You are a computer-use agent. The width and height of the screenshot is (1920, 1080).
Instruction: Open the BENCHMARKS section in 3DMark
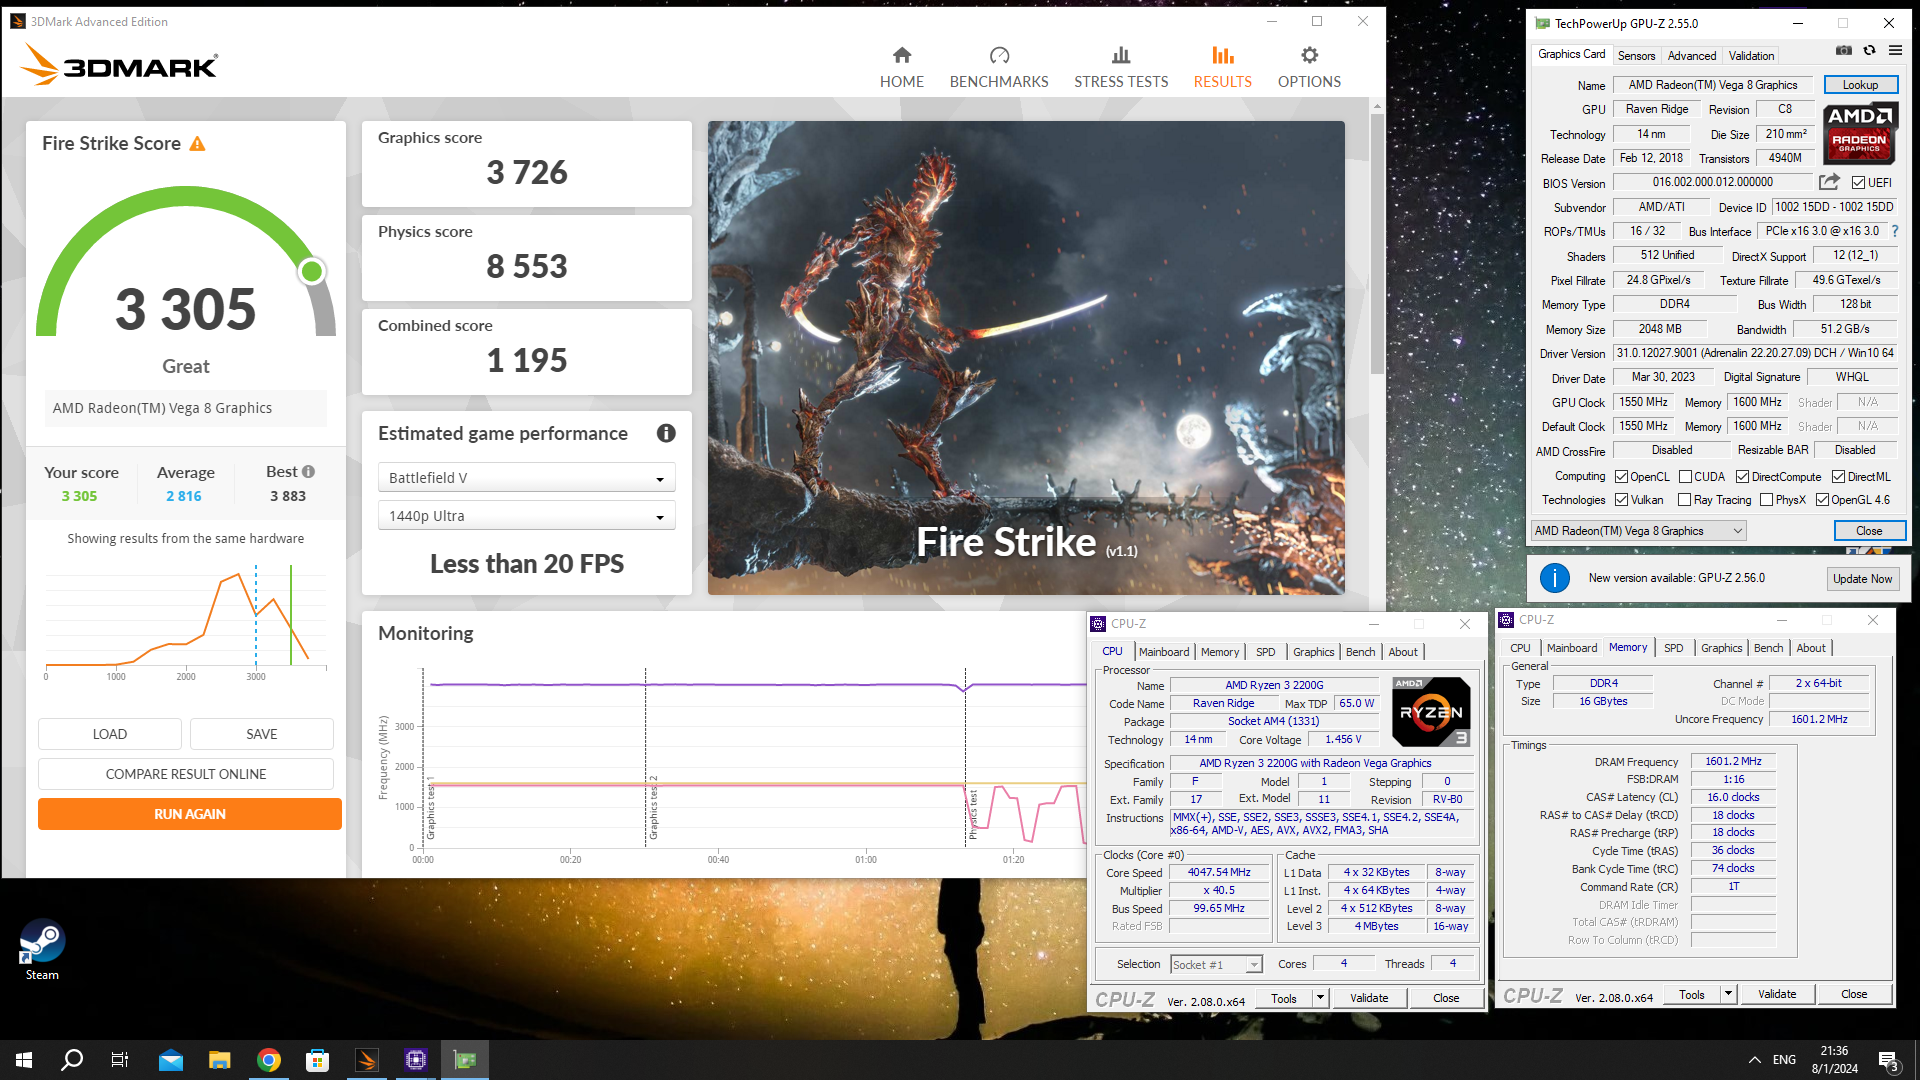tap(999, 67)
